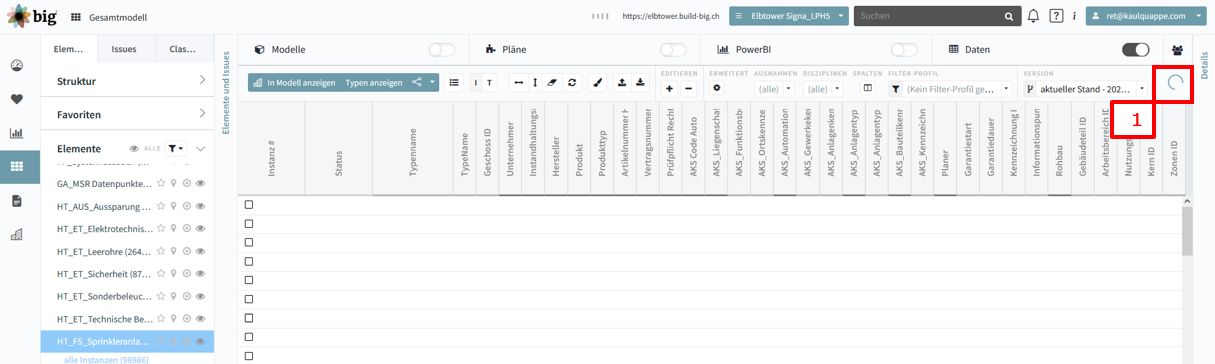This screenshot has width=1215, height=364.
Task: Open the Elbtower Signa_LPH5 project dropdown
Action: [789, 16]
